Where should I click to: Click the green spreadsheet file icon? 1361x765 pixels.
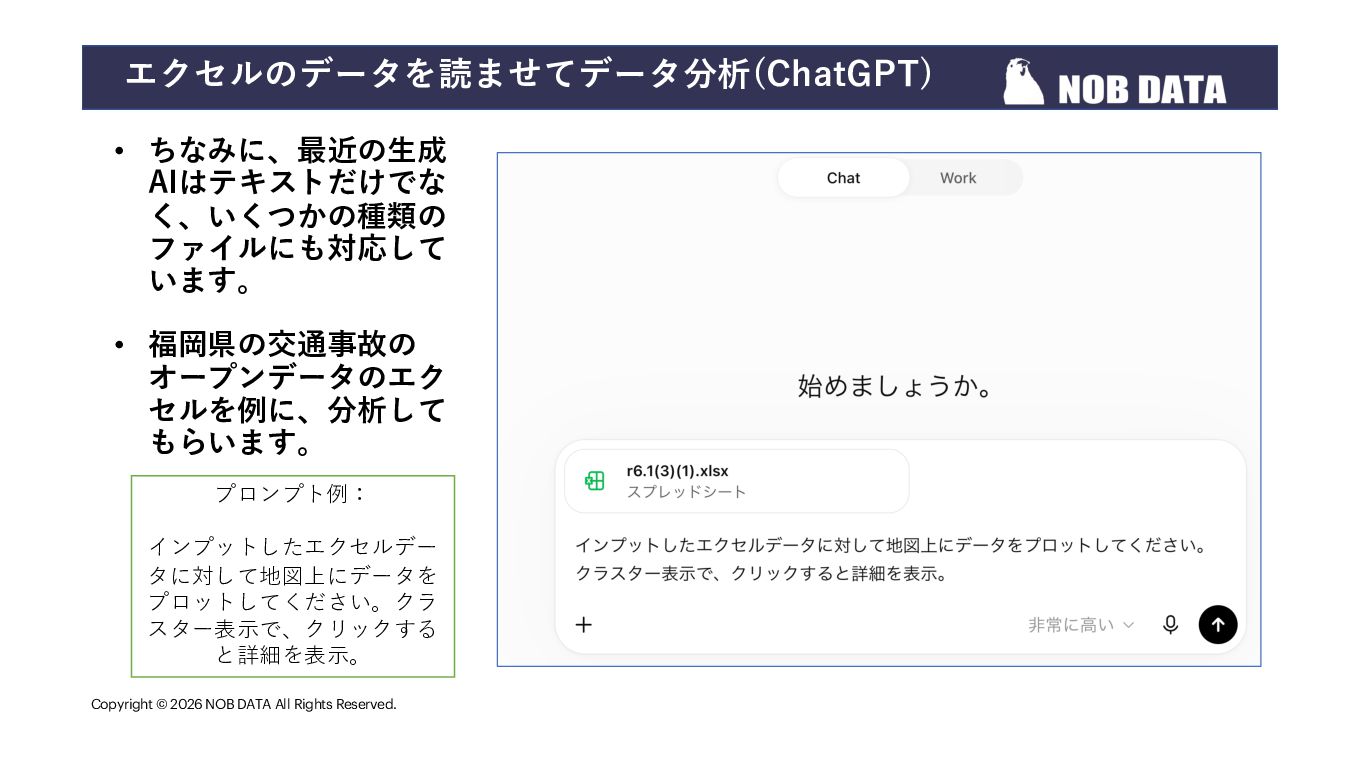click(595, 481)
